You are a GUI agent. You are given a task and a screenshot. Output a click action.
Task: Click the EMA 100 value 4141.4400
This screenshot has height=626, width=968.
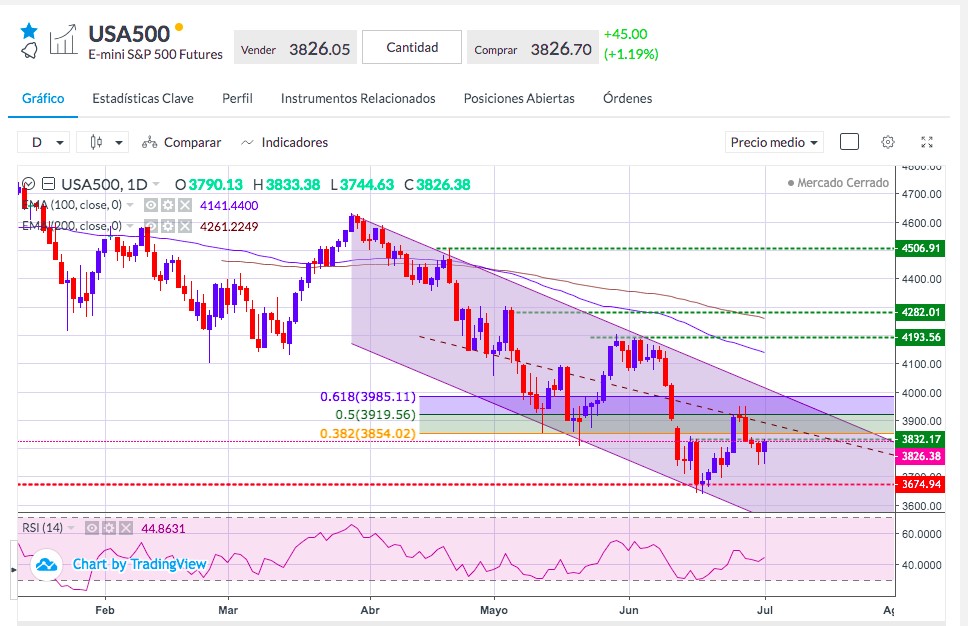pyautogui.click(x=229, y=205)
